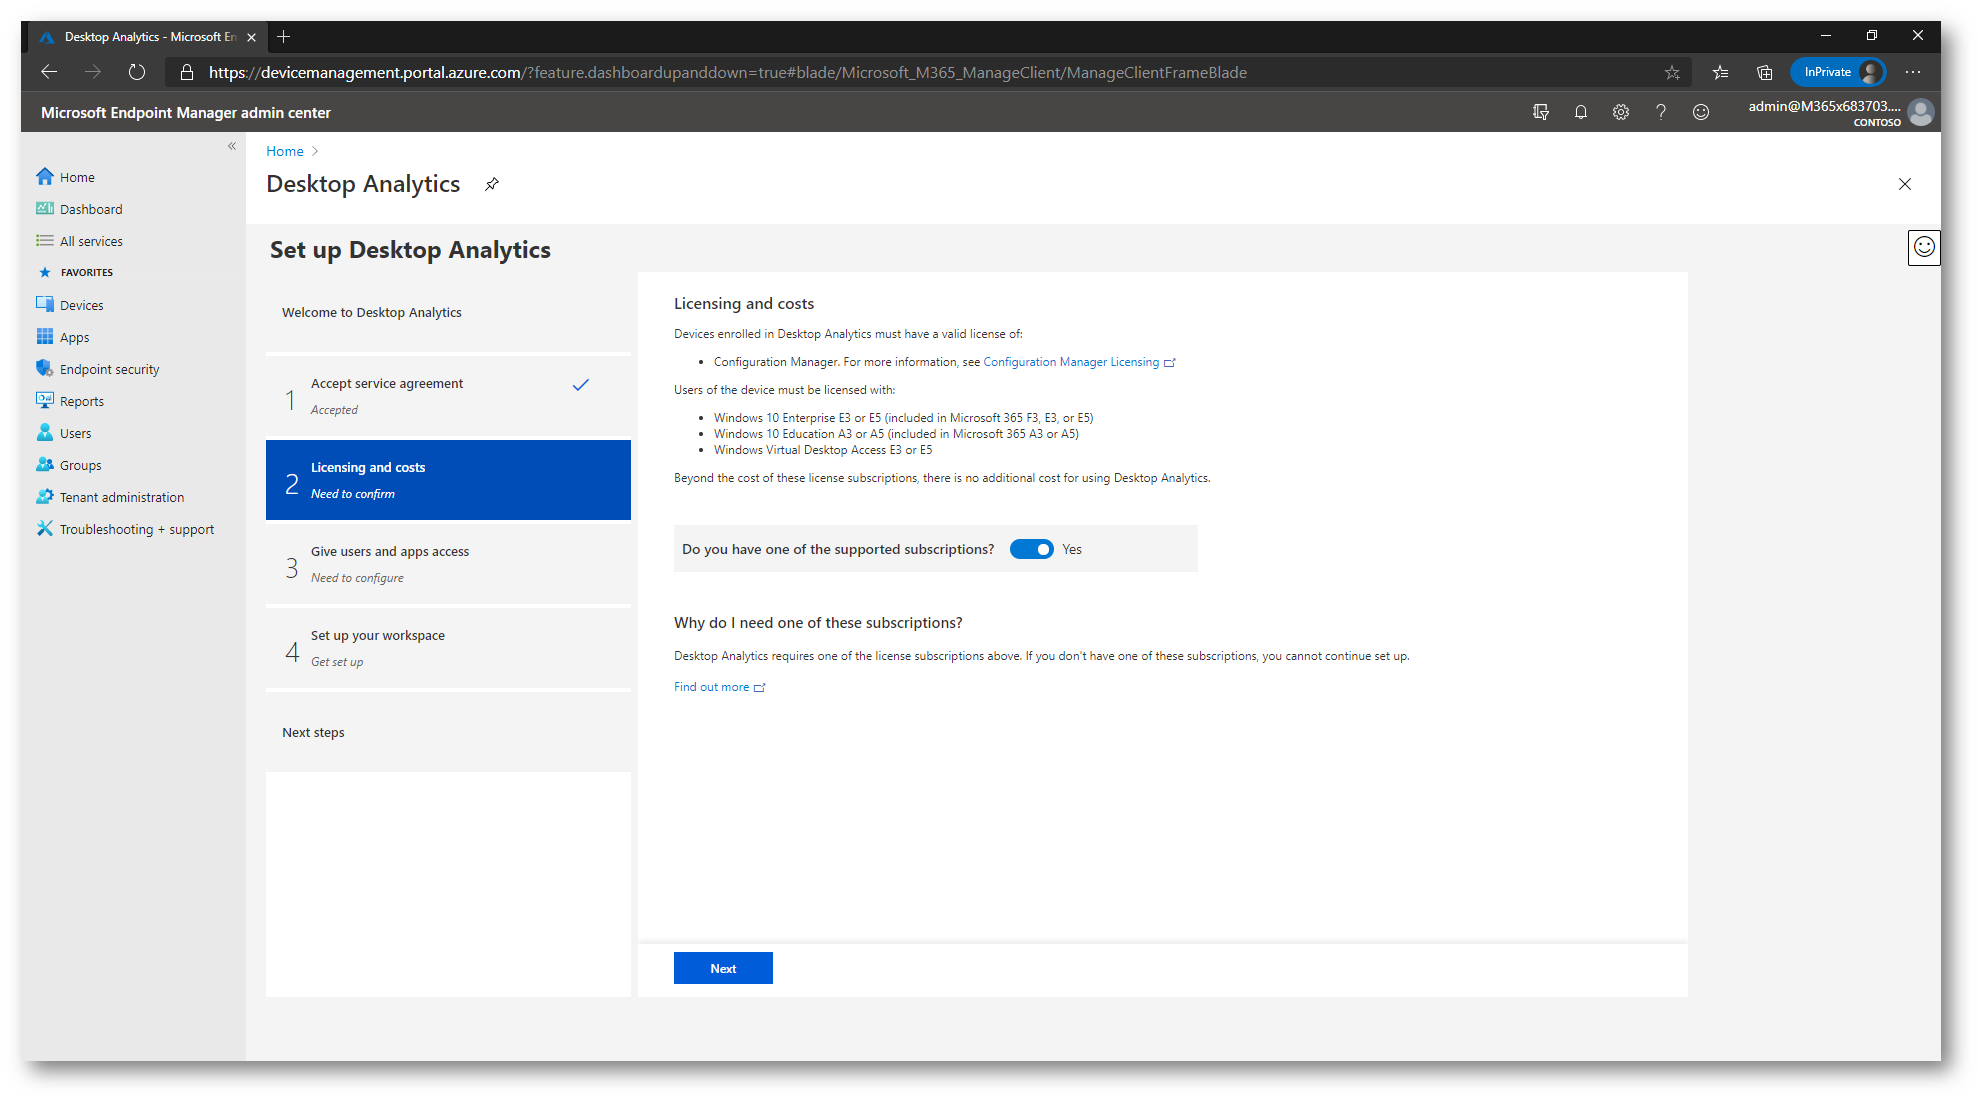
Task: Open Troubleshooting + support wrench icon
Action: (45, 529)
